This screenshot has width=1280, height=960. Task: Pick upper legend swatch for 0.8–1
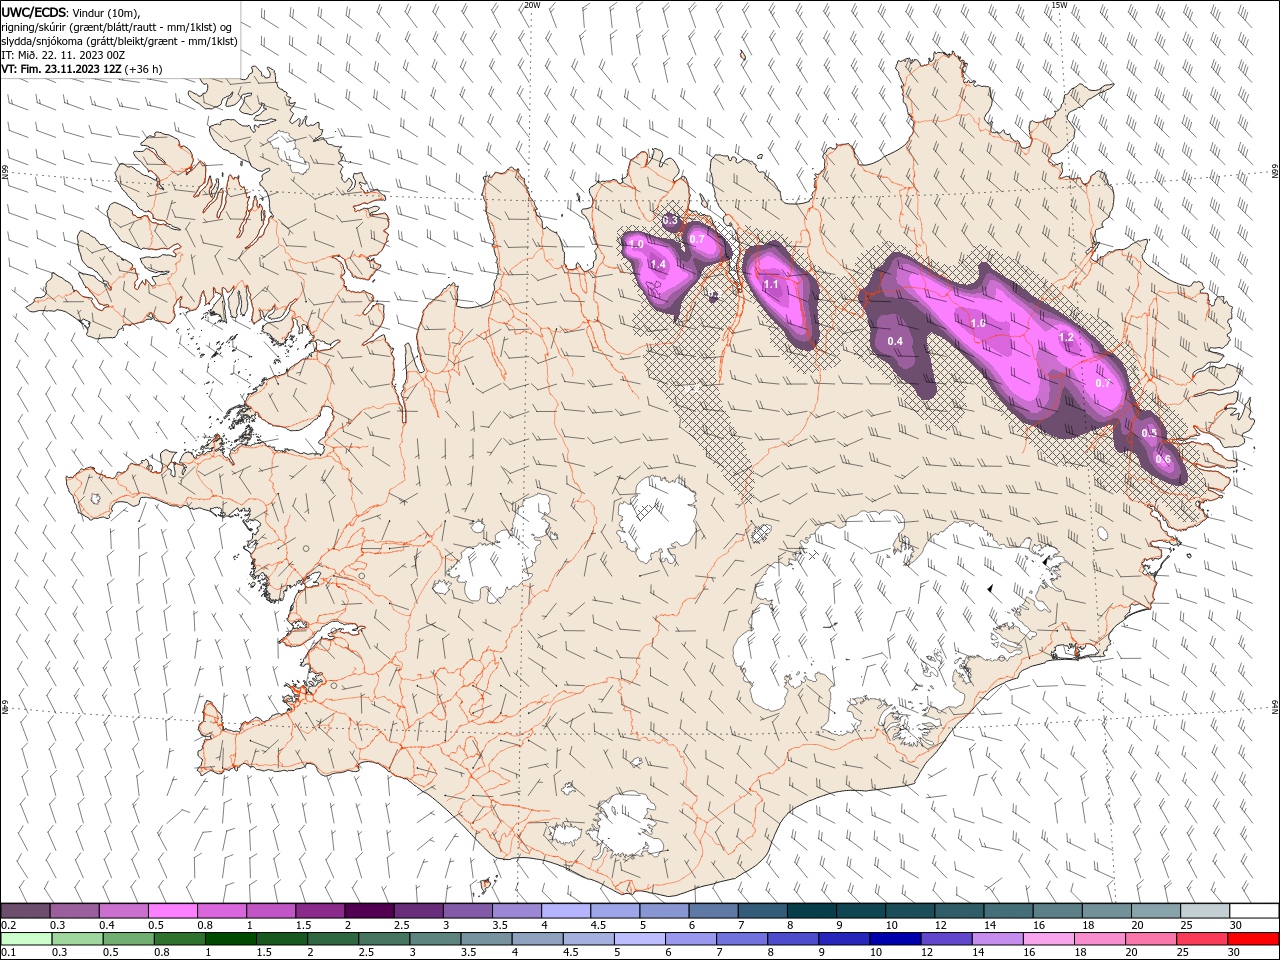(222, 911)
